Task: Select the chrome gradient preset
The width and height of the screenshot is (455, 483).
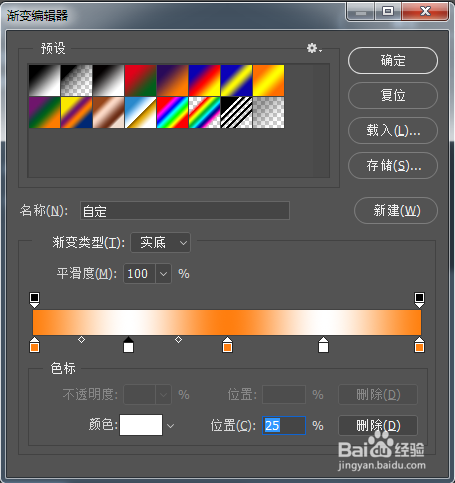Action: [141, 112]
